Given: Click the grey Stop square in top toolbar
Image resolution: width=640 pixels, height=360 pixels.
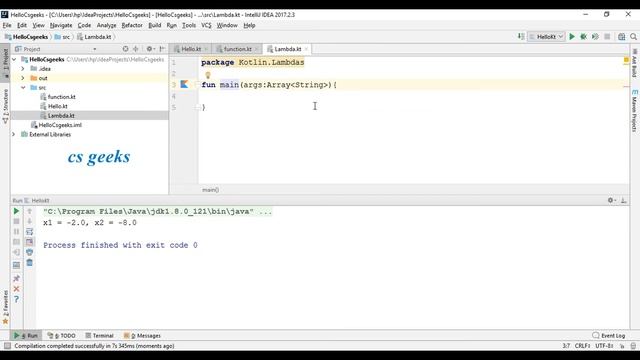Looking at the screenshot, I should tap(607, 37).
